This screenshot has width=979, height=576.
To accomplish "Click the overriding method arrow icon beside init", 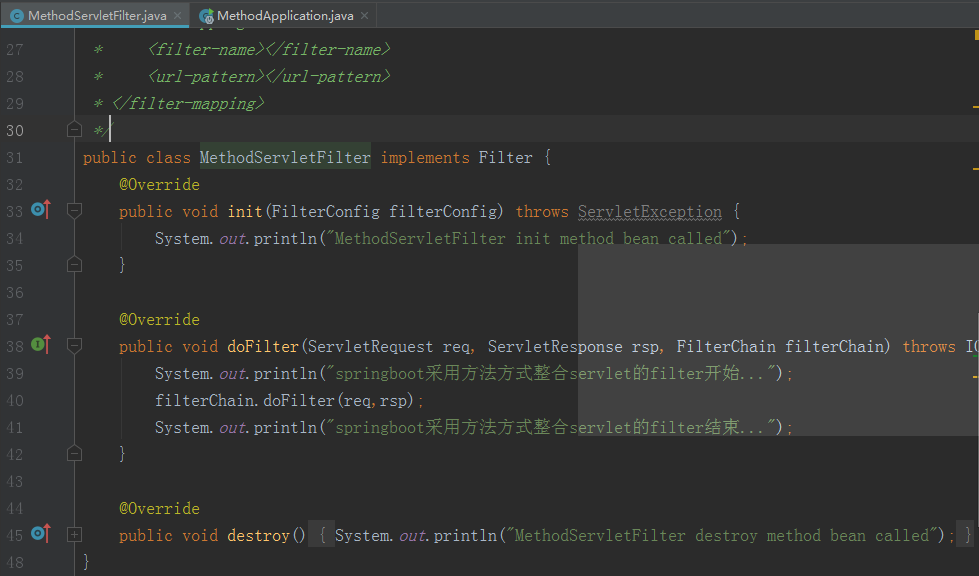I will (x=38, y=210).
